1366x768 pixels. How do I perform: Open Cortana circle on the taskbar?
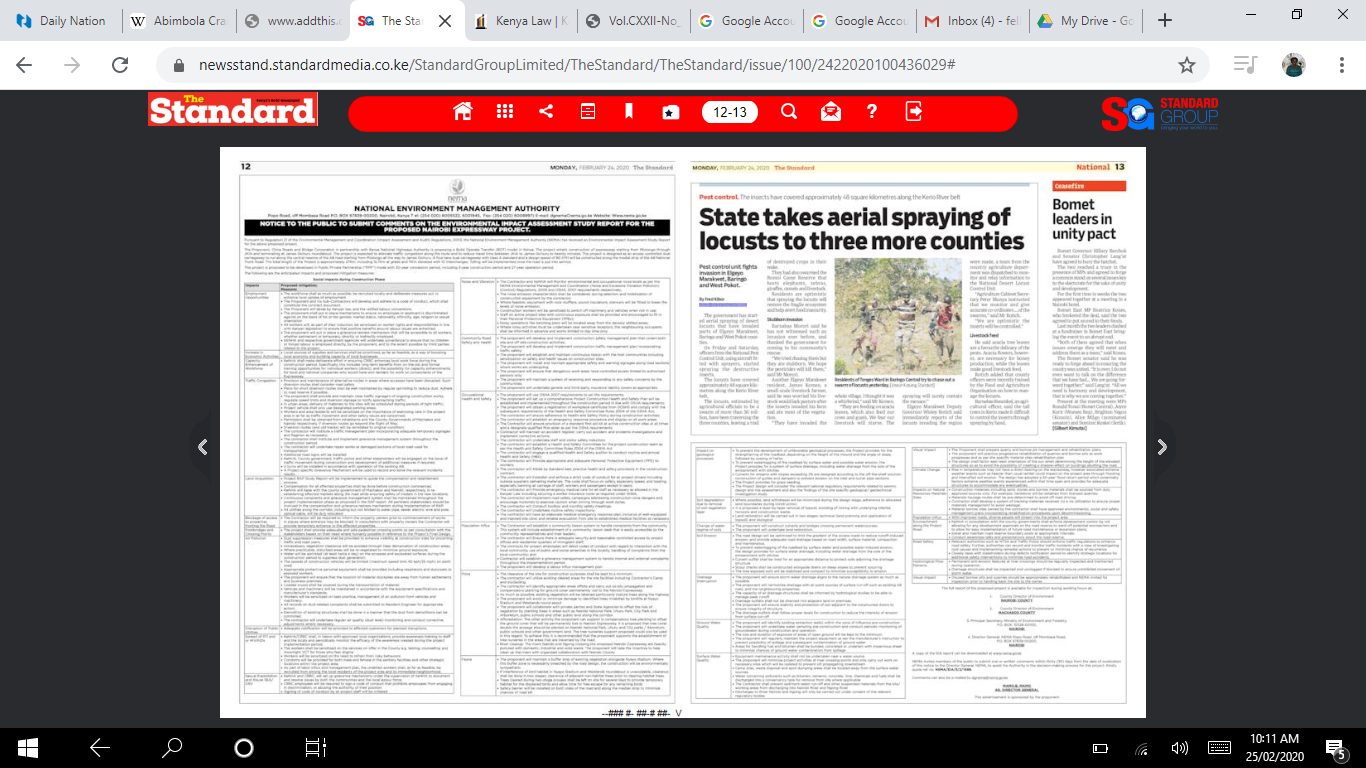(244, 747)
